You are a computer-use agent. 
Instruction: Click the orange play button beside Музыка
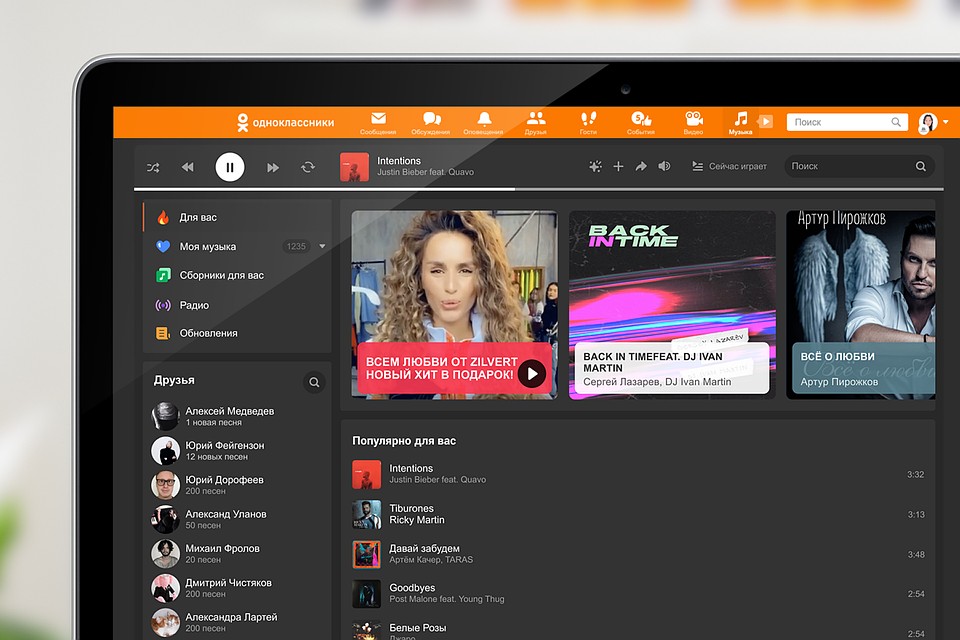pyautogui.click(x=765, y=121)
